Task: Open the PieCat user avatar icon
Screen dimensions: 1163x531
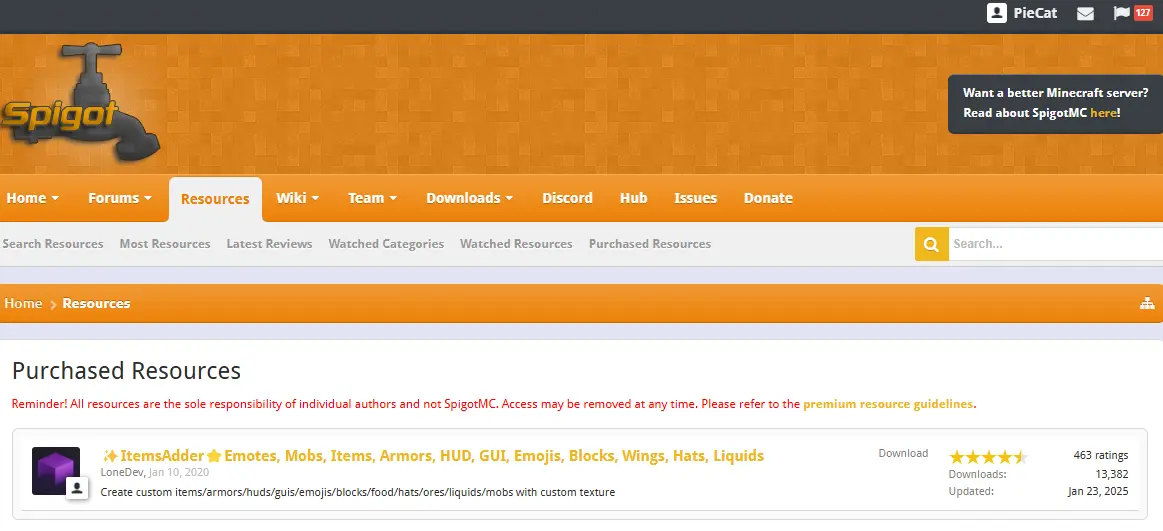Action: (997, 13)
